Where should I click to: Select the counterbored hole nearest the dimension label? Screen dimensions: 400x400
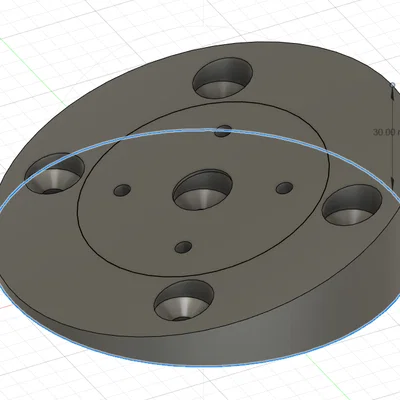[x=352, y=205]
